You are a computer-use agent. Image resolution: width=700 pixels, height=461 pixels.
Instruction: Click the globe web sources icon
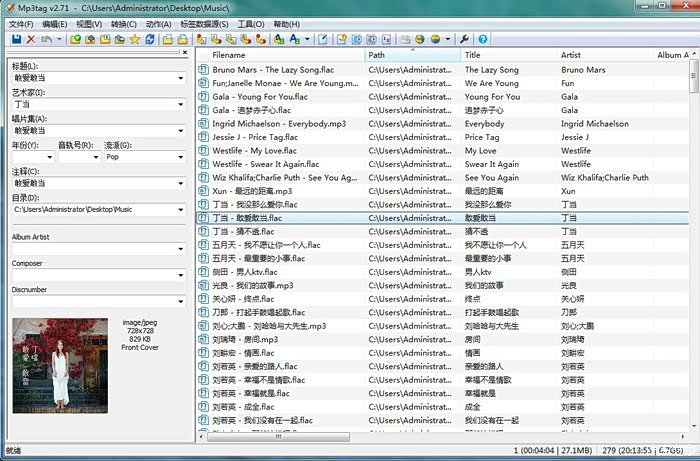(x=420, y=39)
